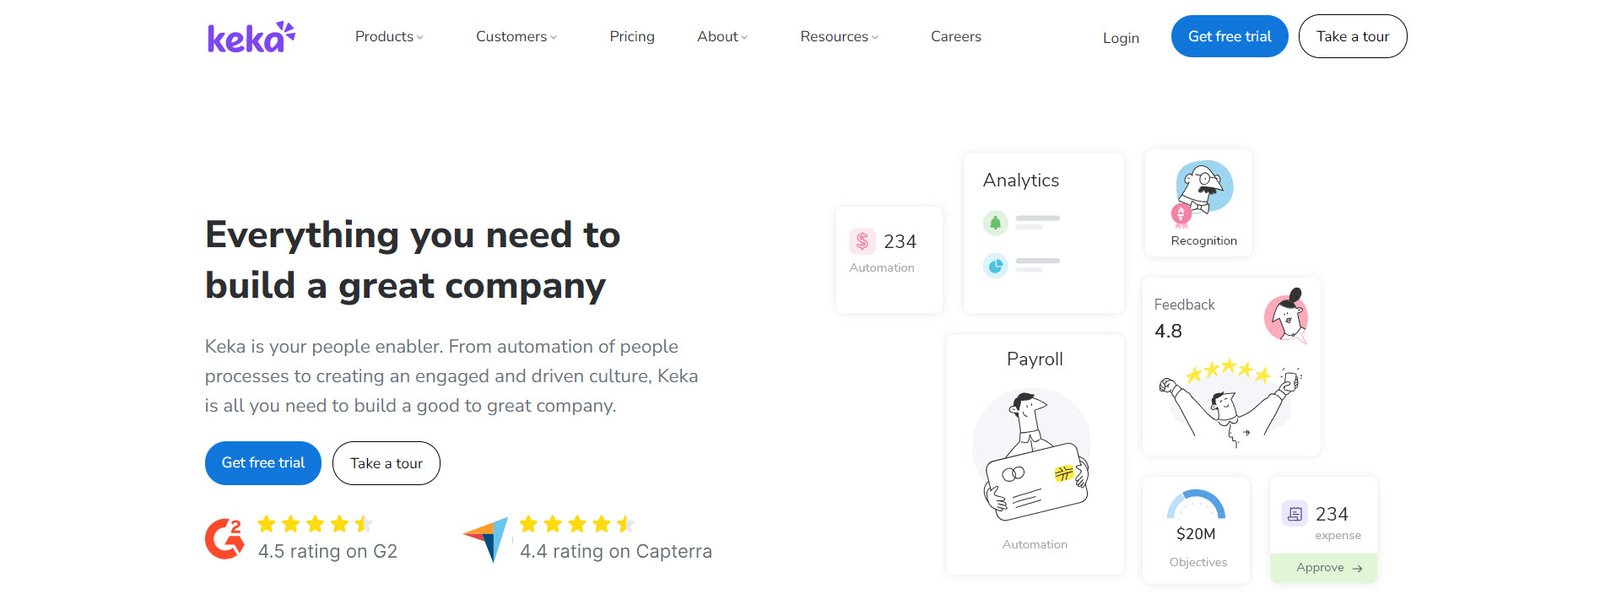This screenshot has width=1600, height=599.
Task: Click Get free trial below hero text
Action: pyautogui.click(x=263, y=463)
